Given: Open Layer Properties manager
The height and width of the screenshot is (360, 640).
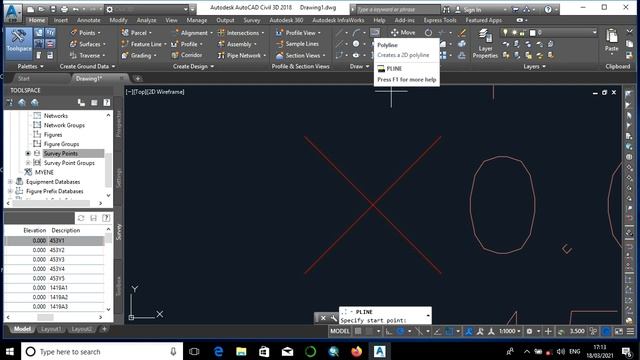Looking at the screenshot, I should pos(485,44).
